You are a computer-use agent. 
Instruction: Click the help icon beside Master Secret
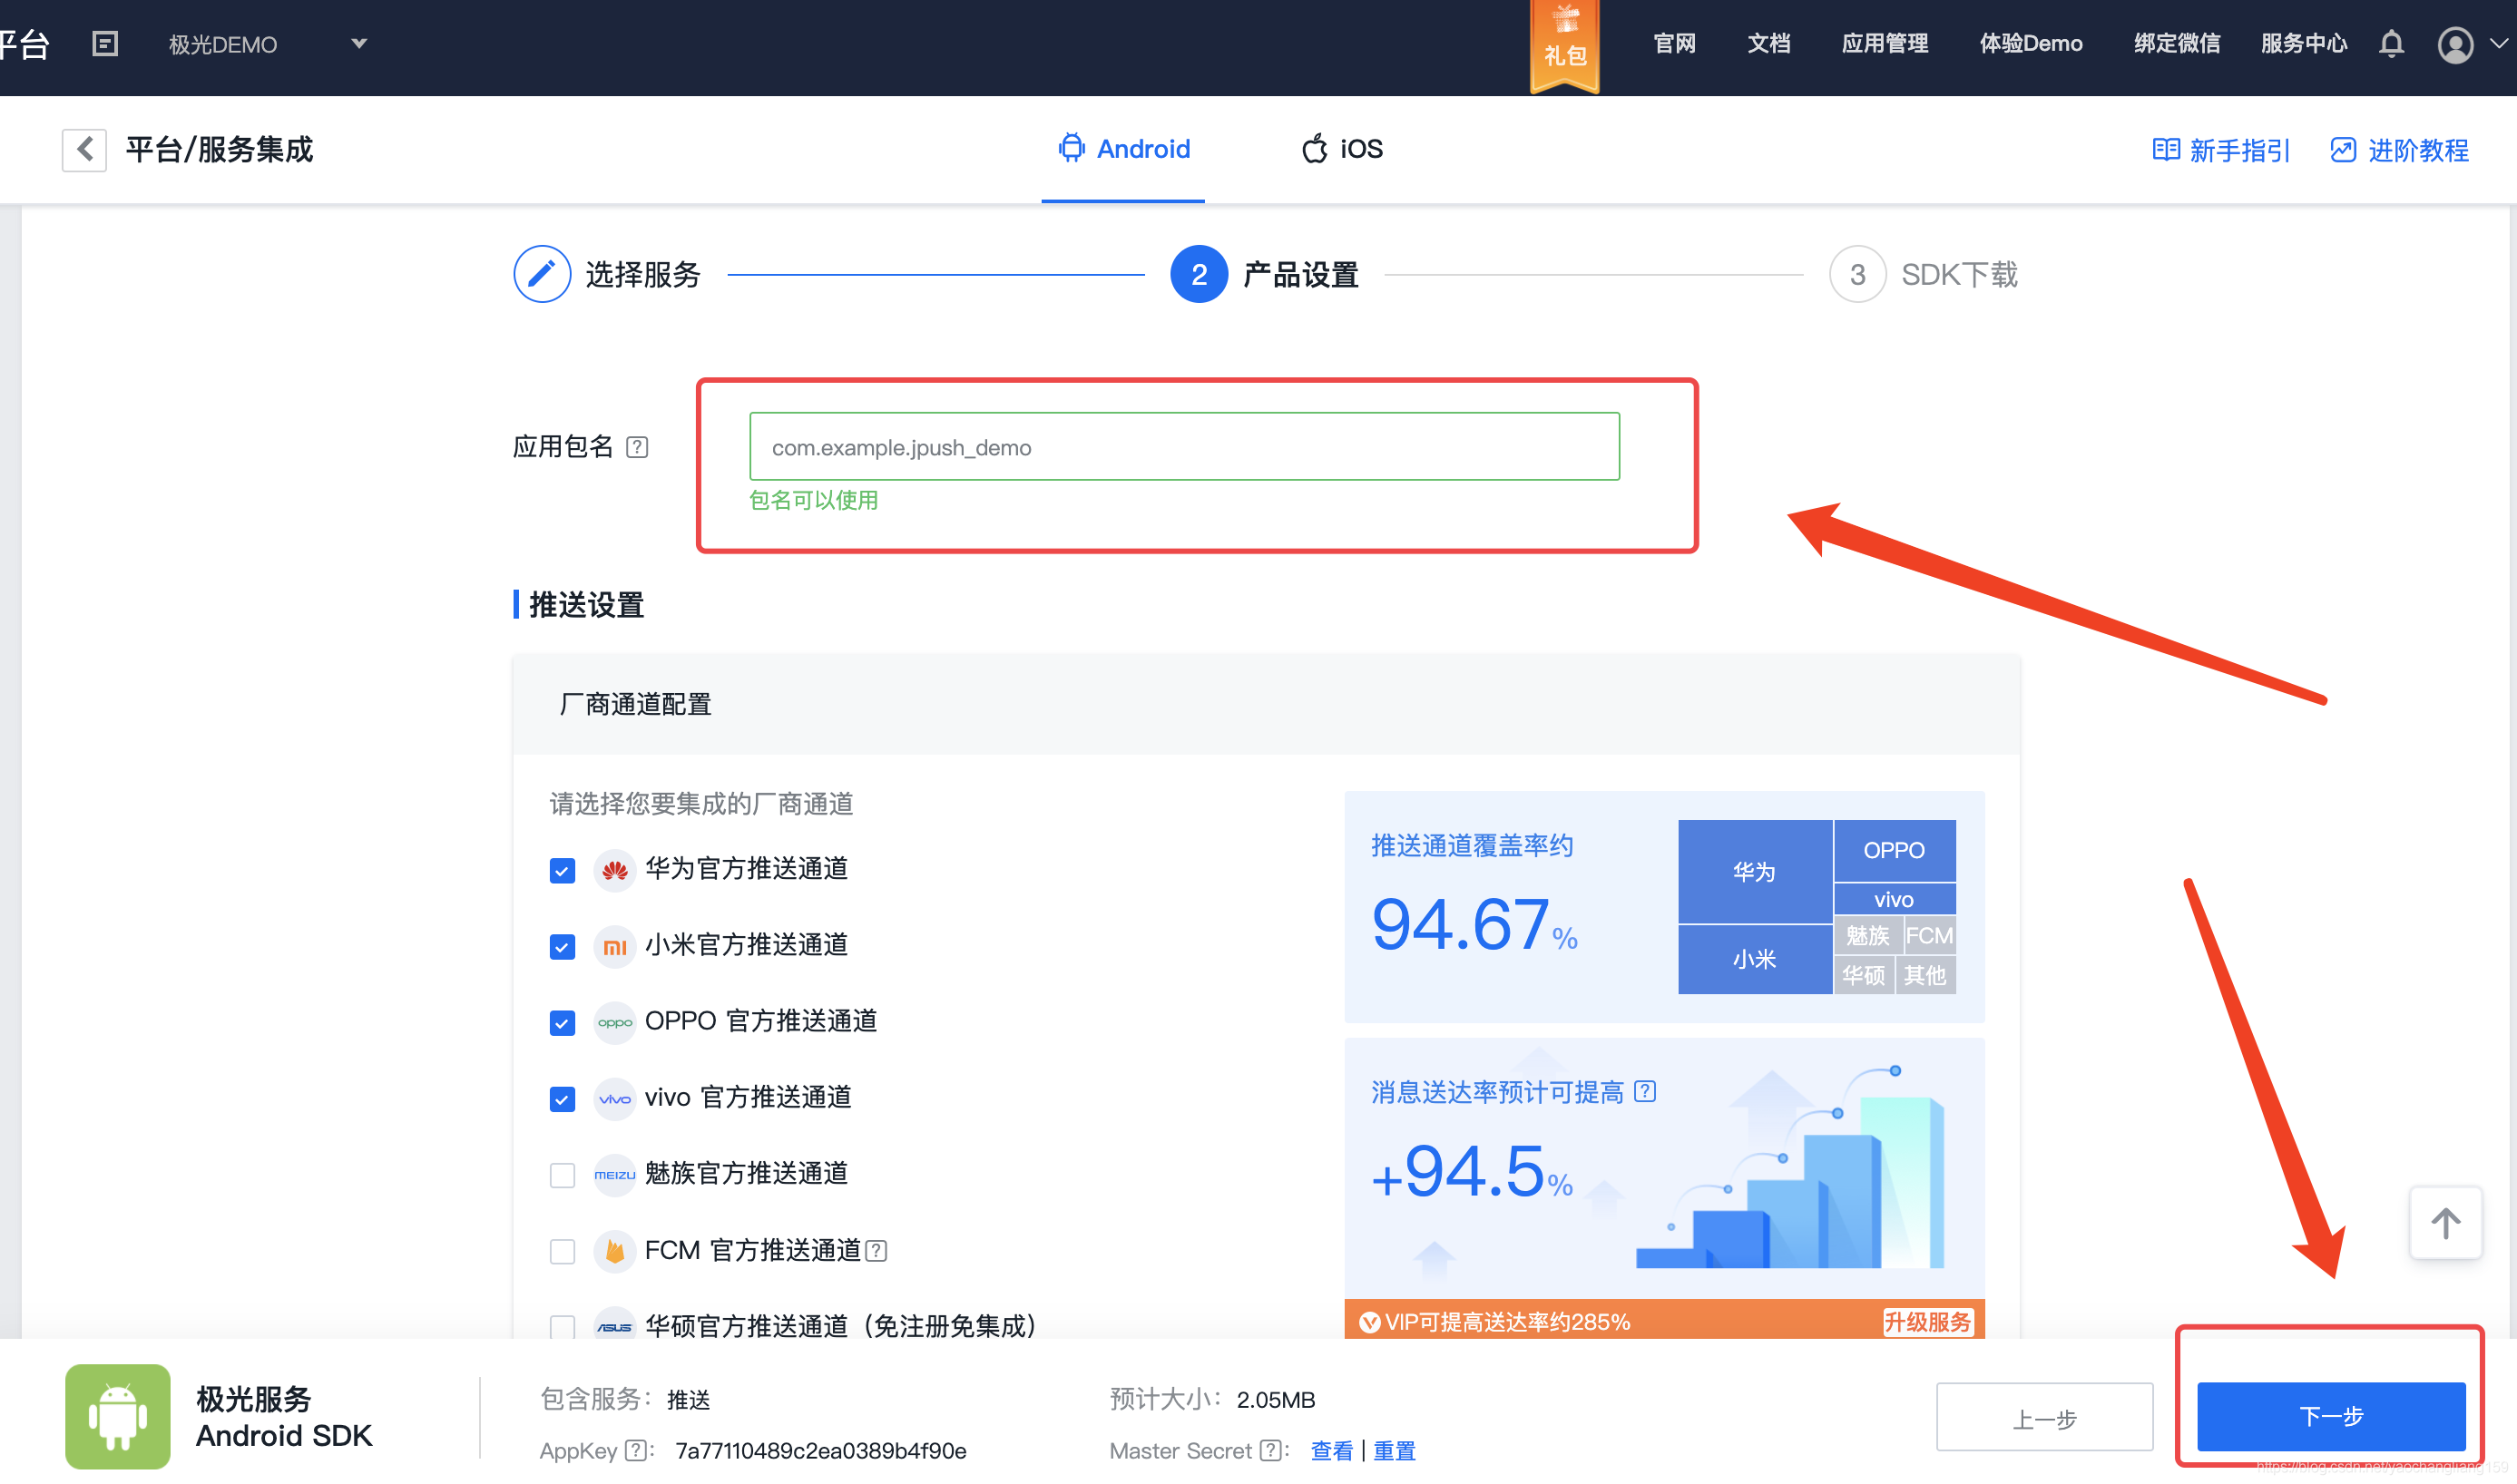[x=1271, y=1450]
